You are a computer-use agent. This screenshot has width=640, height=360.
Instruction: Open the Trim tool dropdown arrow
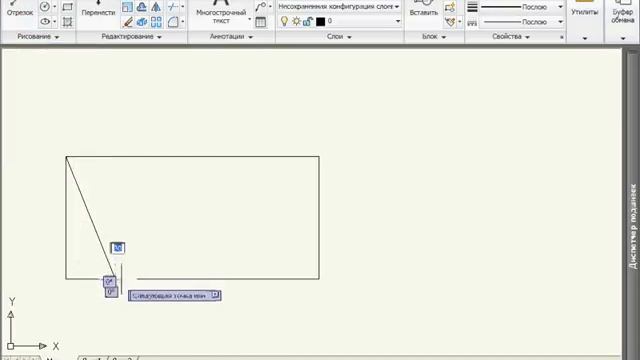(182, 7)
